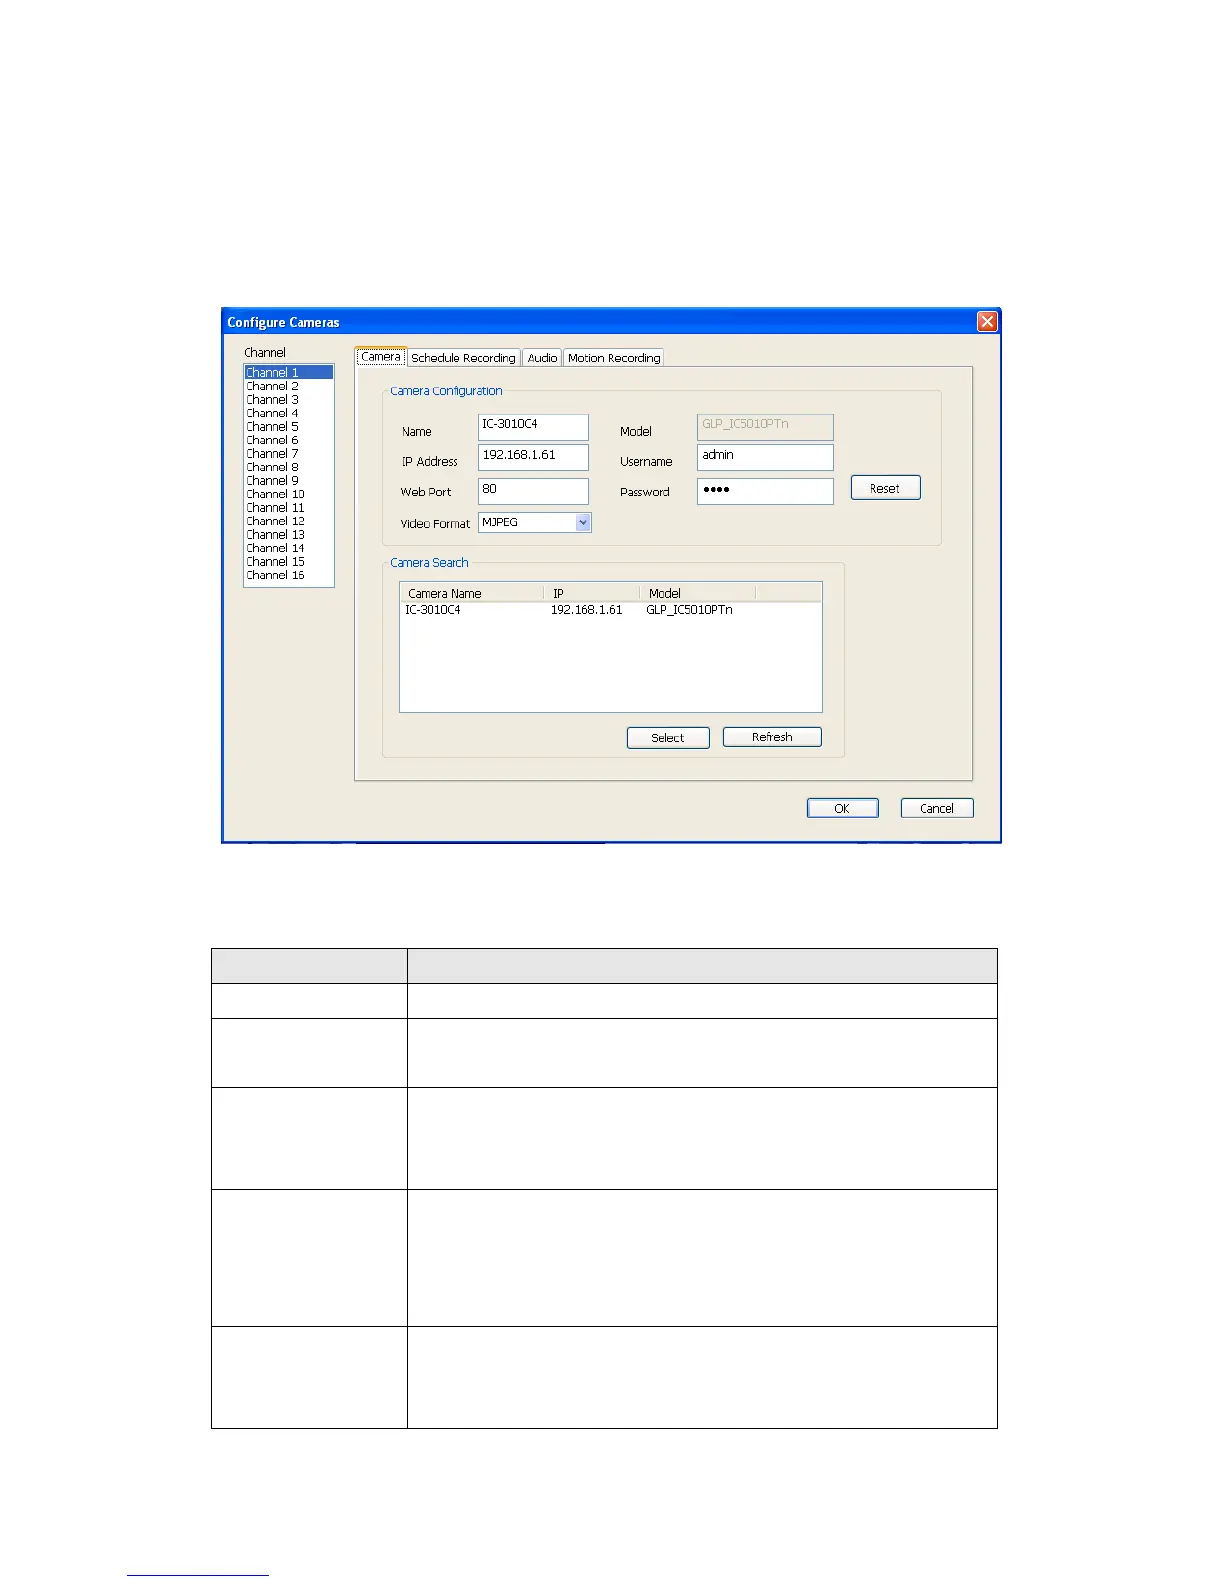The width and height of the screenshot is (1224, 1584).
Task: Click the Camera Name column header
Action: pos(472,593)
